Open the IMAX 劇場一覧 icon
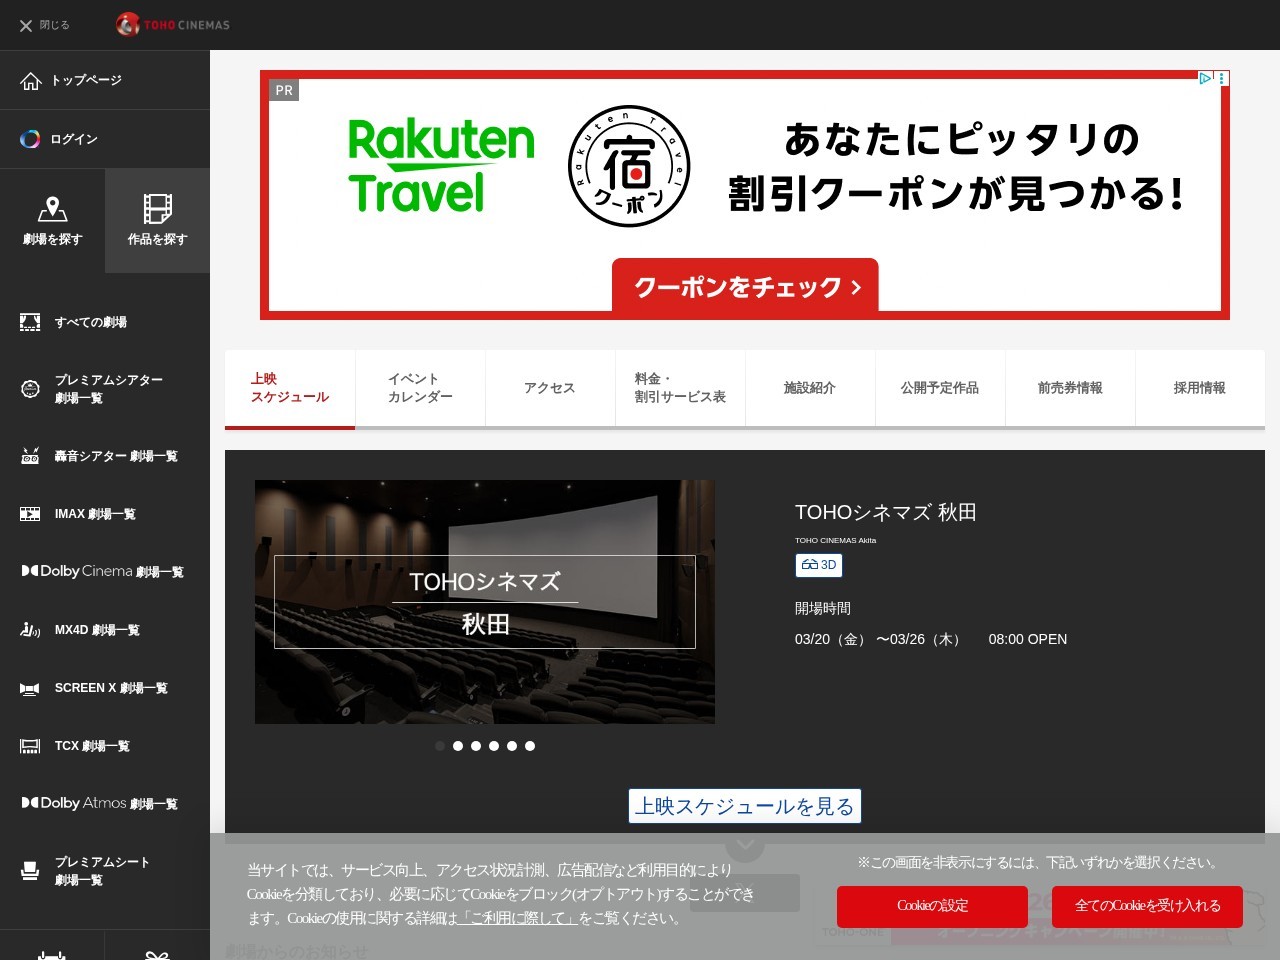The height and width of the screenshot is (960, 1280). pyautogui.click(x=31, y=513)
